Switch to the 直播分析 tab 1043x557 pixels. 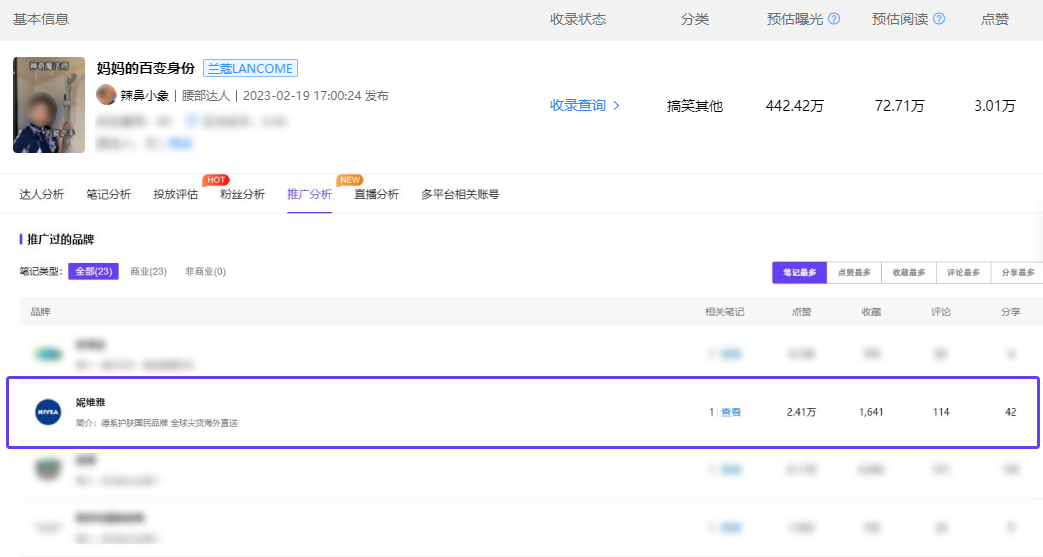click(x=376, y=194)
